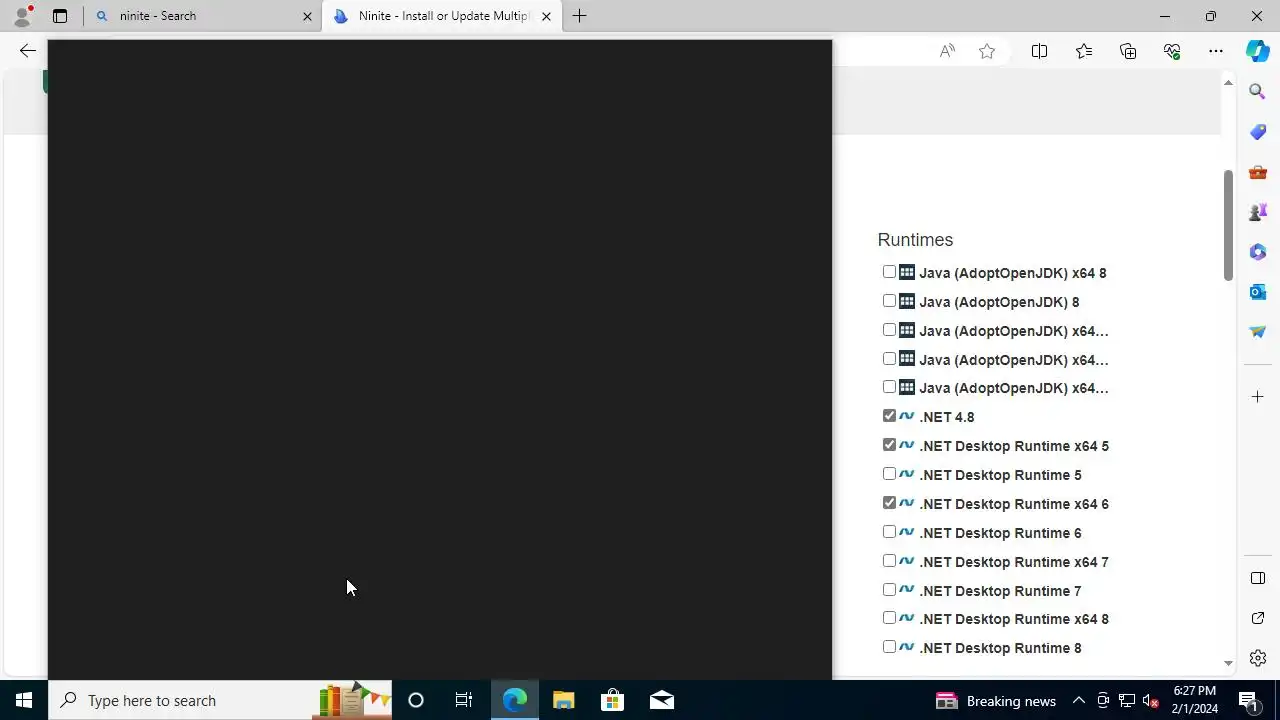Open Collections panel
This screenshot has height=720, width=1280.
pyautogui.click(x=1128, y=51)
